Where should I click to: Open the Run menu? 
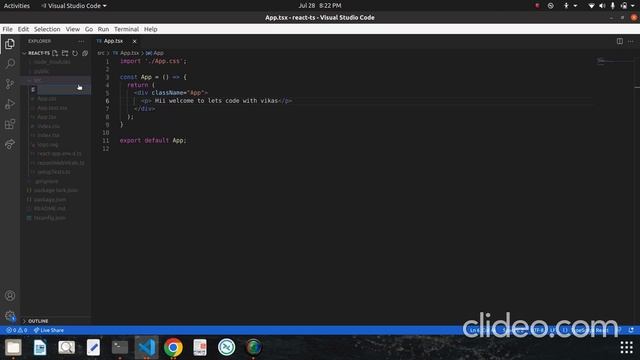103,29
